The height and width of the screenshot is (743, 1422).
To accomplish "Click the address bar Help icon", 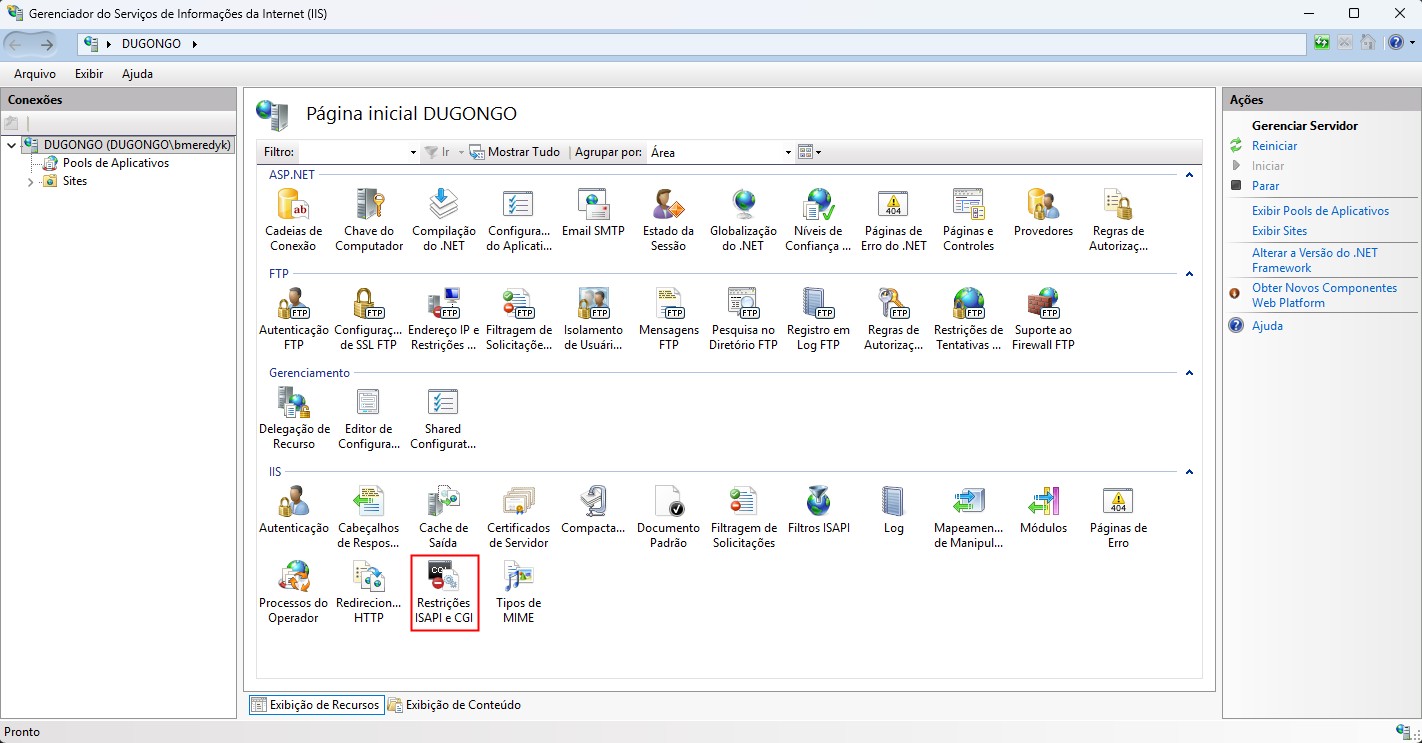I will click(1396, 43).
